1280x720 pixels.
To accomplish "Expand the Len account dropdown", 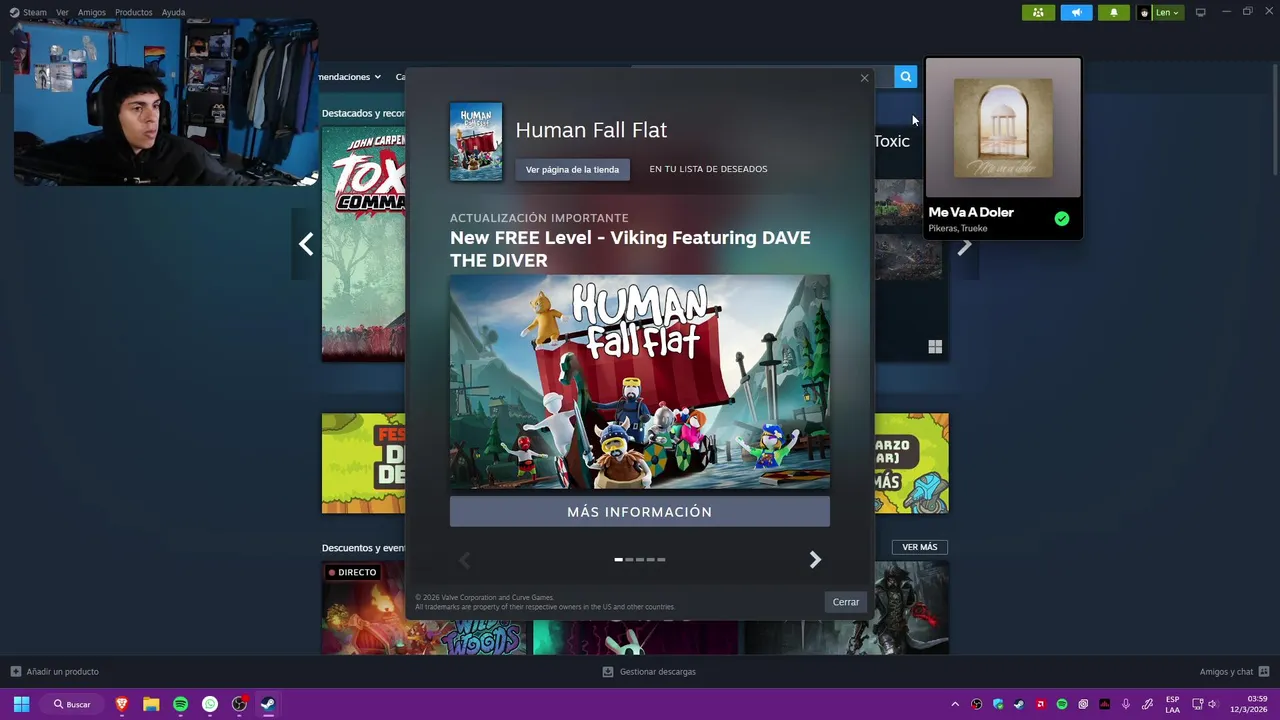I will tap(1160, 12).
